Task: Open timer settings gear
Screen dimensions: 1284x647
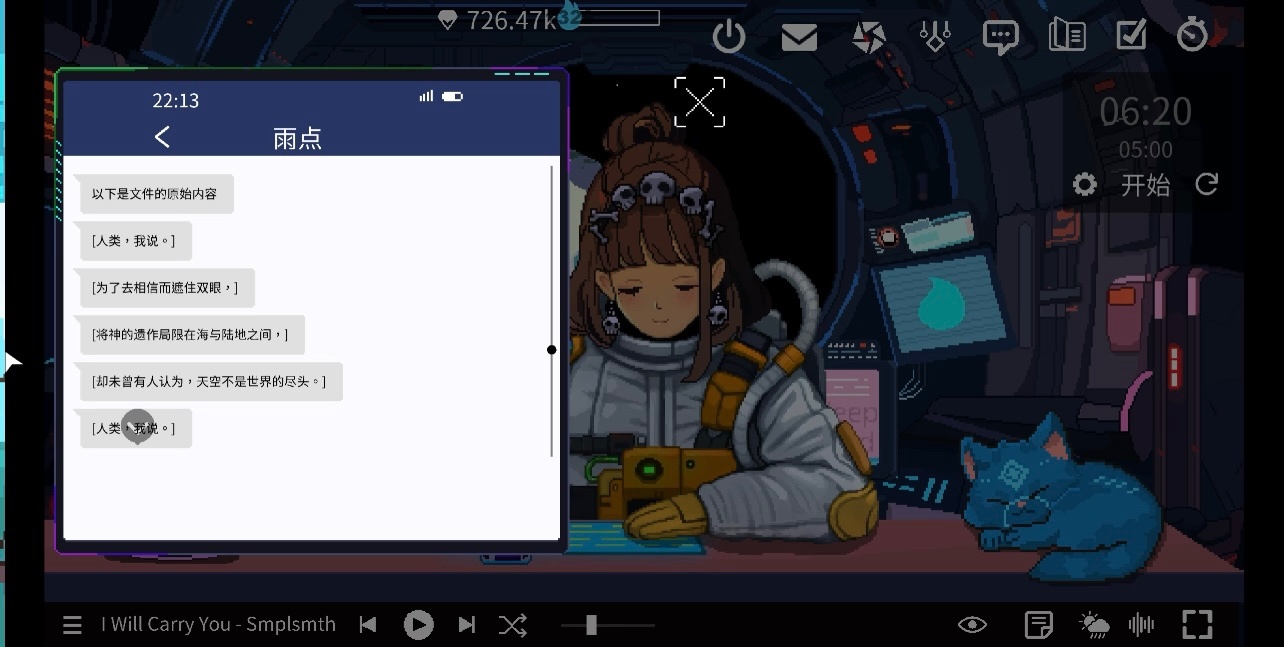Action: (1084, 185)
